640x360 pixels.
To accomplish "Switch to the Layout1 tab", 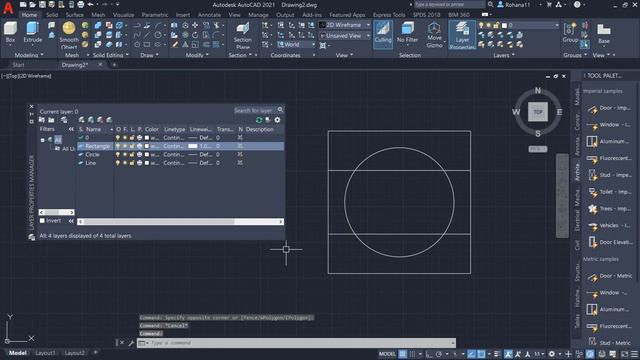I will point(45,353).
